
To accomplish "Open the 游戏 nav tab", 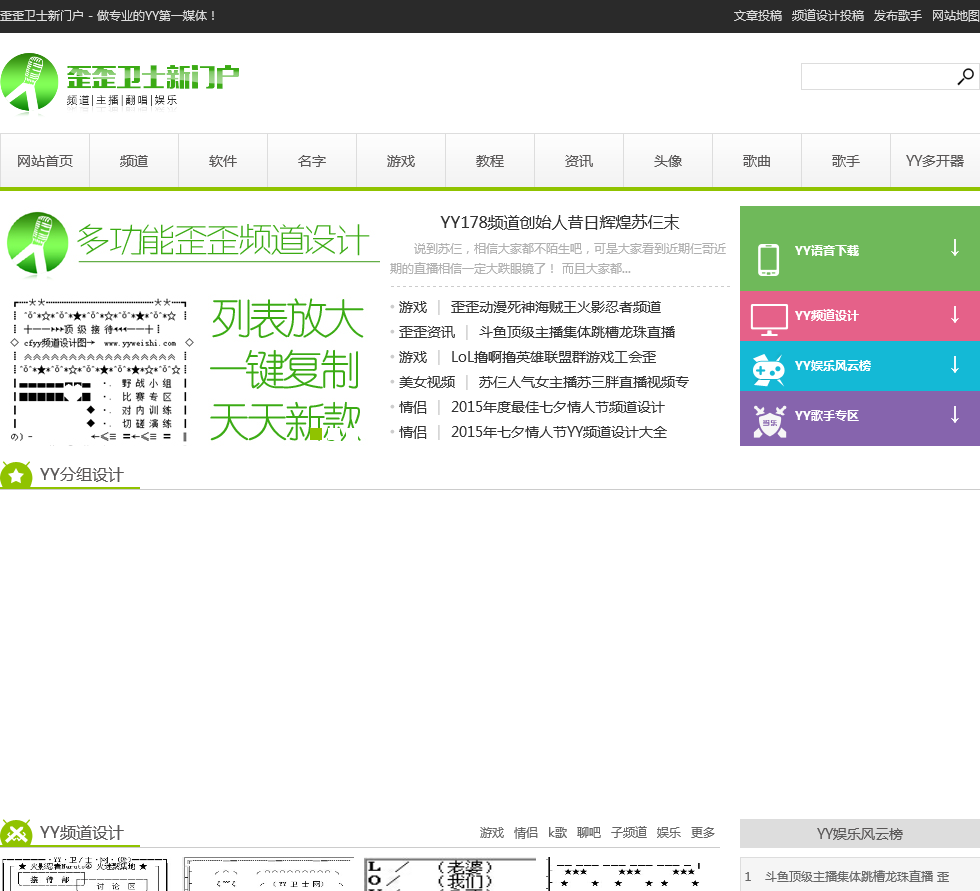I will [401, 161].
